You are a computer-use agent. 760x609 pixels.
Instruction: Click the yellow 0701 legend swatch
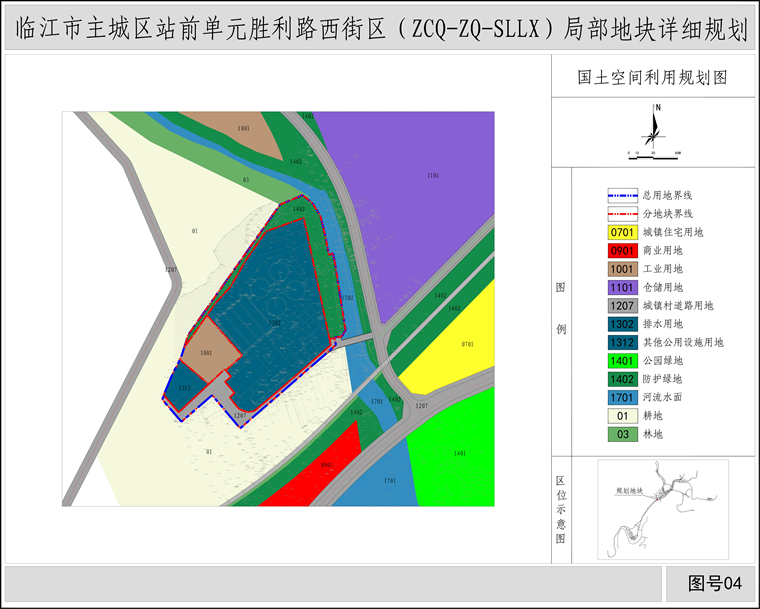(x=621, y=232)
